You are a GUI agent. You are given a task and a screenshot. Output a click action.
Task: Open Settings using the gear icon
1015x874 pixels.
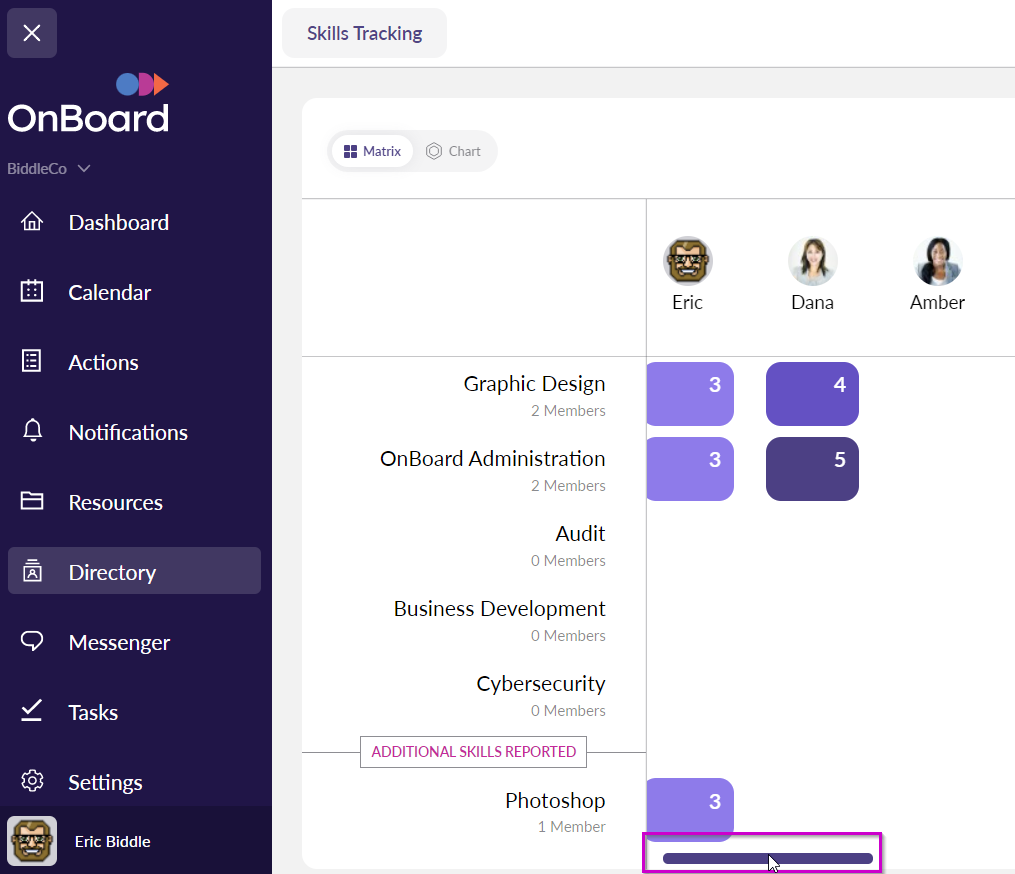(x=32, y=781)
